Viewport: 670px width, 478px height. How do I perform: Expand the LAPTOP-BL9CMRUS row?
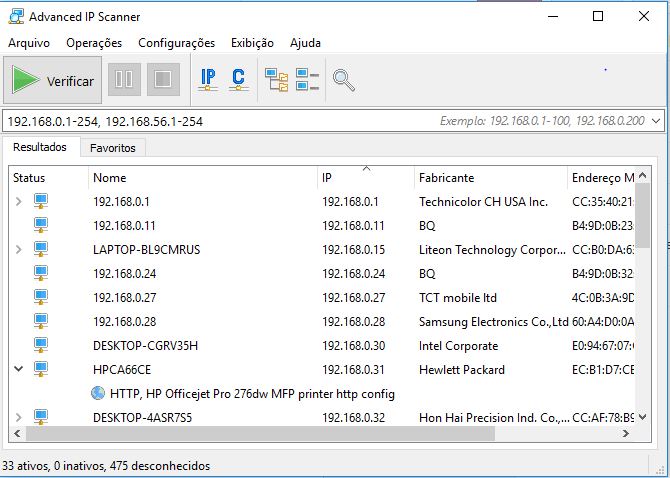[18, 249]
